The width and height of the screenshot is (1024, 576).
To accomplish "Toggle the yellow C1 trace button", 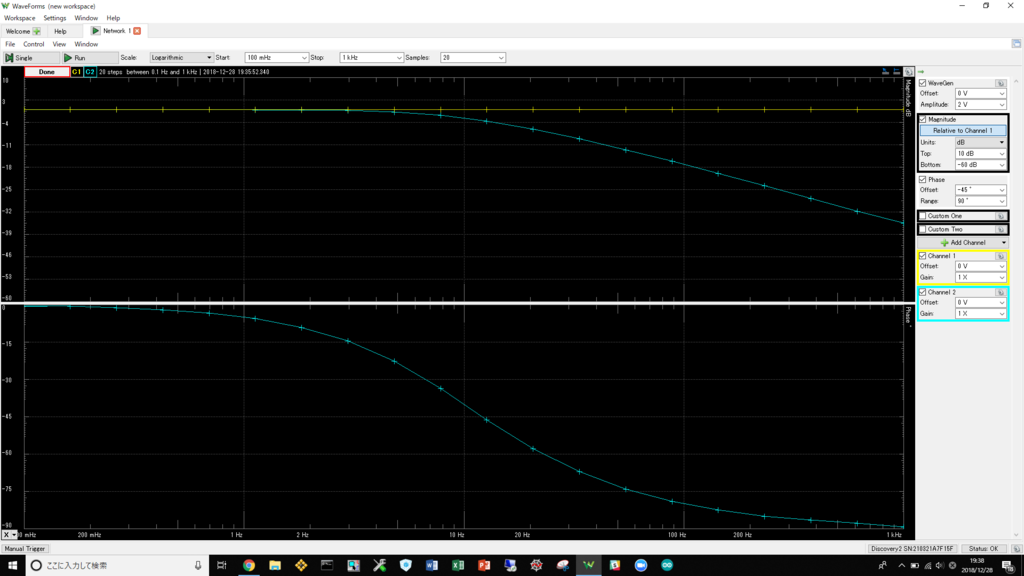I will tap(76, 72).
